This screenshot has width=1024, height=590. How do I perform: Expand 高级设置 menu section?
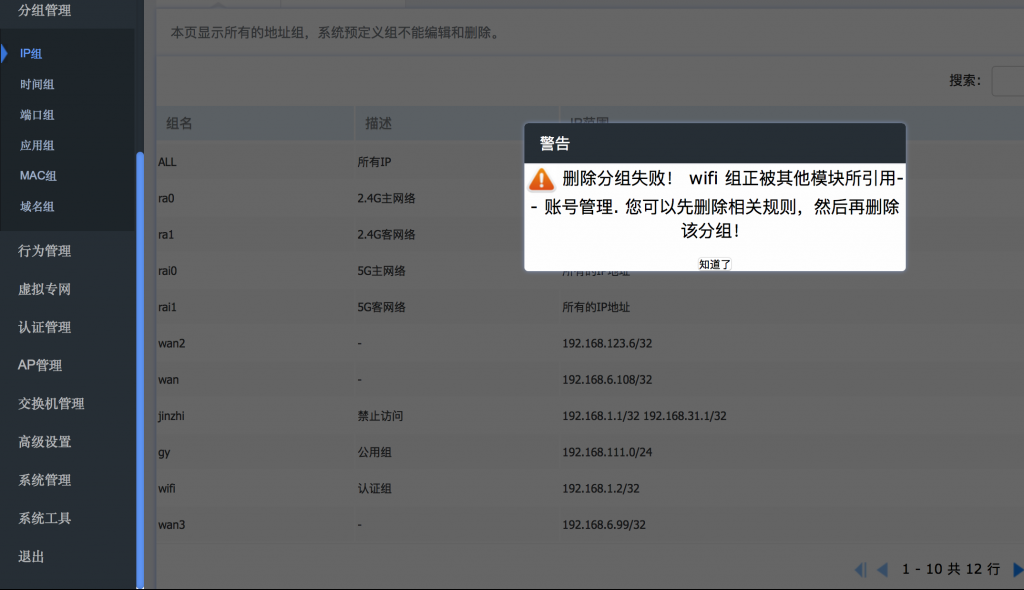point(44,442)
